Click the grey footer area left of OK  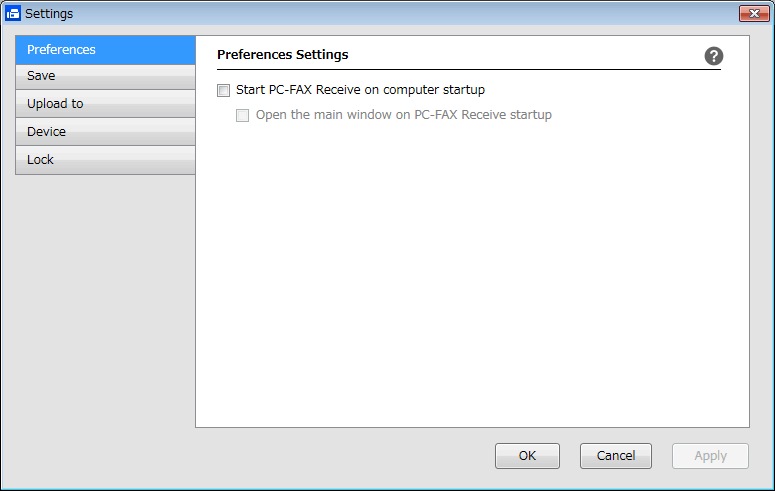pyautogui.click(x=247, y=456)
